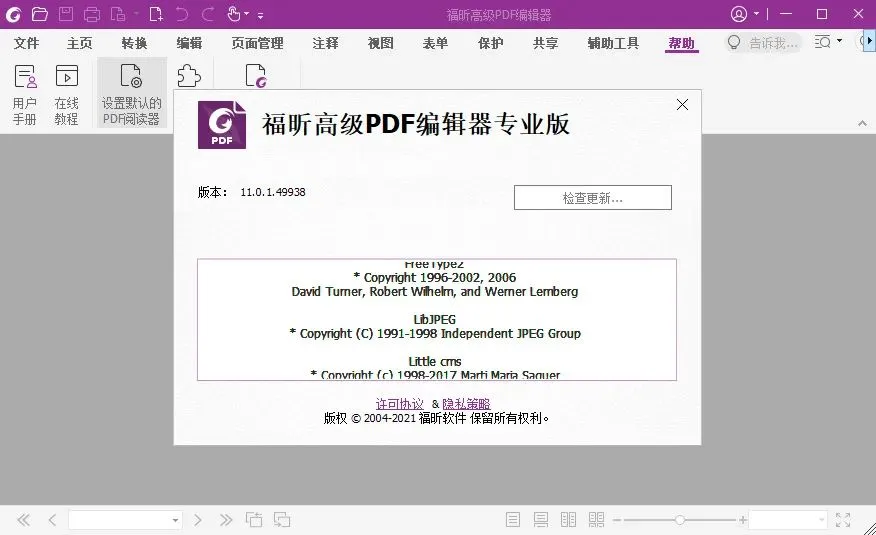Switch to the 共享 tab
876x535 pixels.
pyautogui.click(x=545, y=43)
